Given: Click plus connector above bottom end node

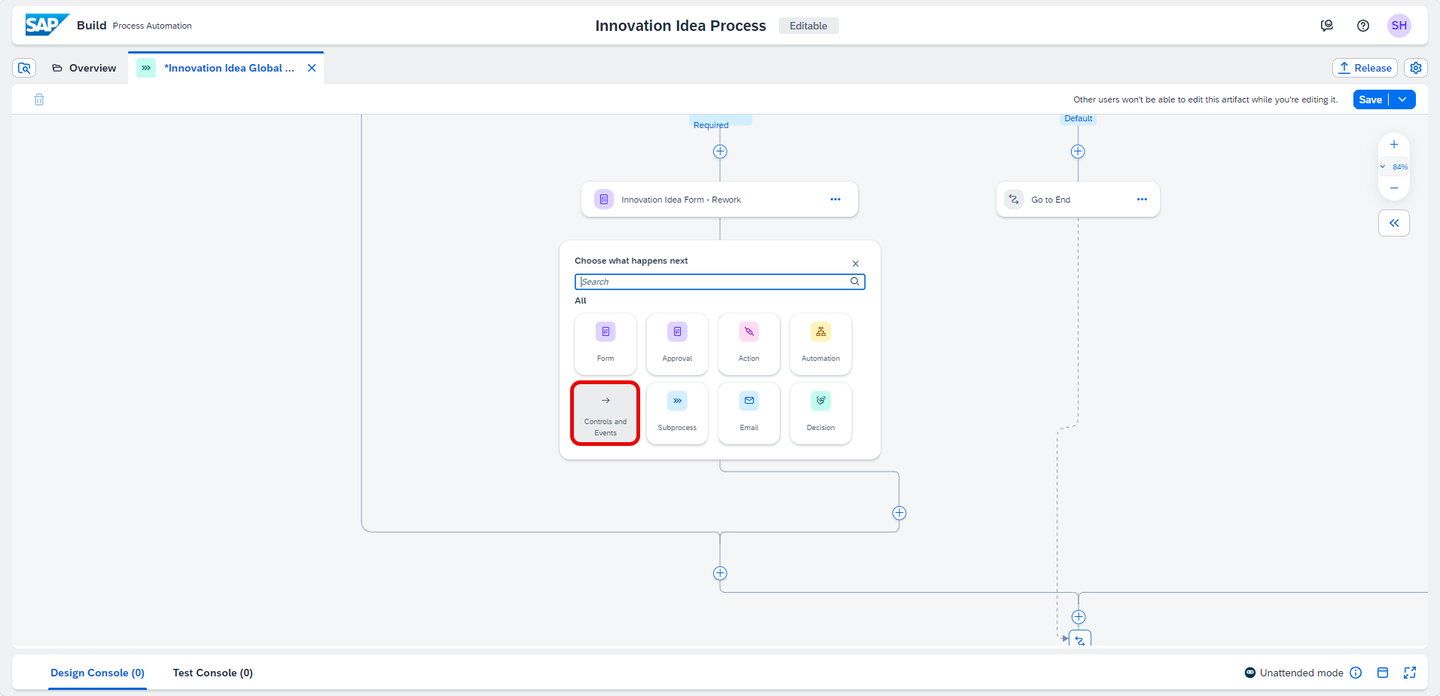Looking at the screenshot, I should coord(1078,617).
